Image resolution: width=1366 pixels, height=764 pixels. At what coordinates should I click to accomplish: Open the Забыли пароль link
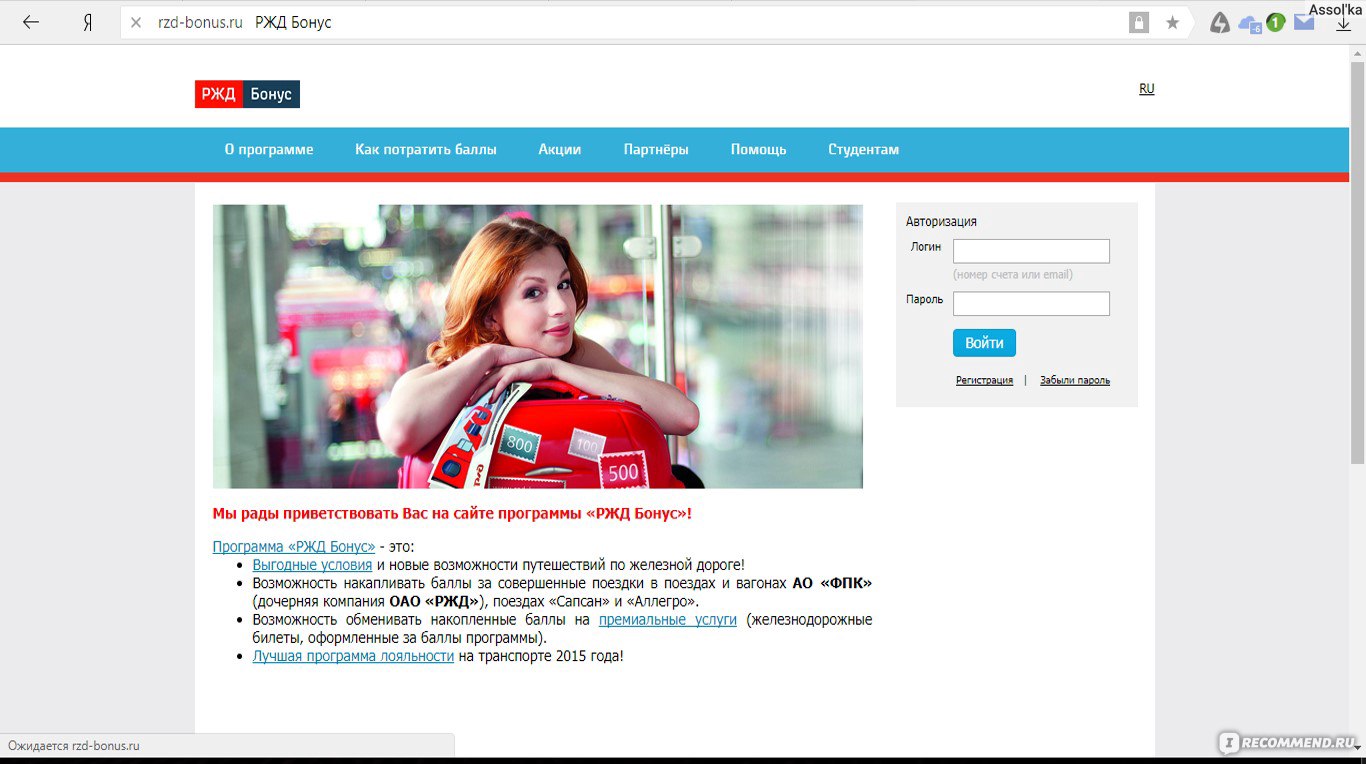(1075, 380)
